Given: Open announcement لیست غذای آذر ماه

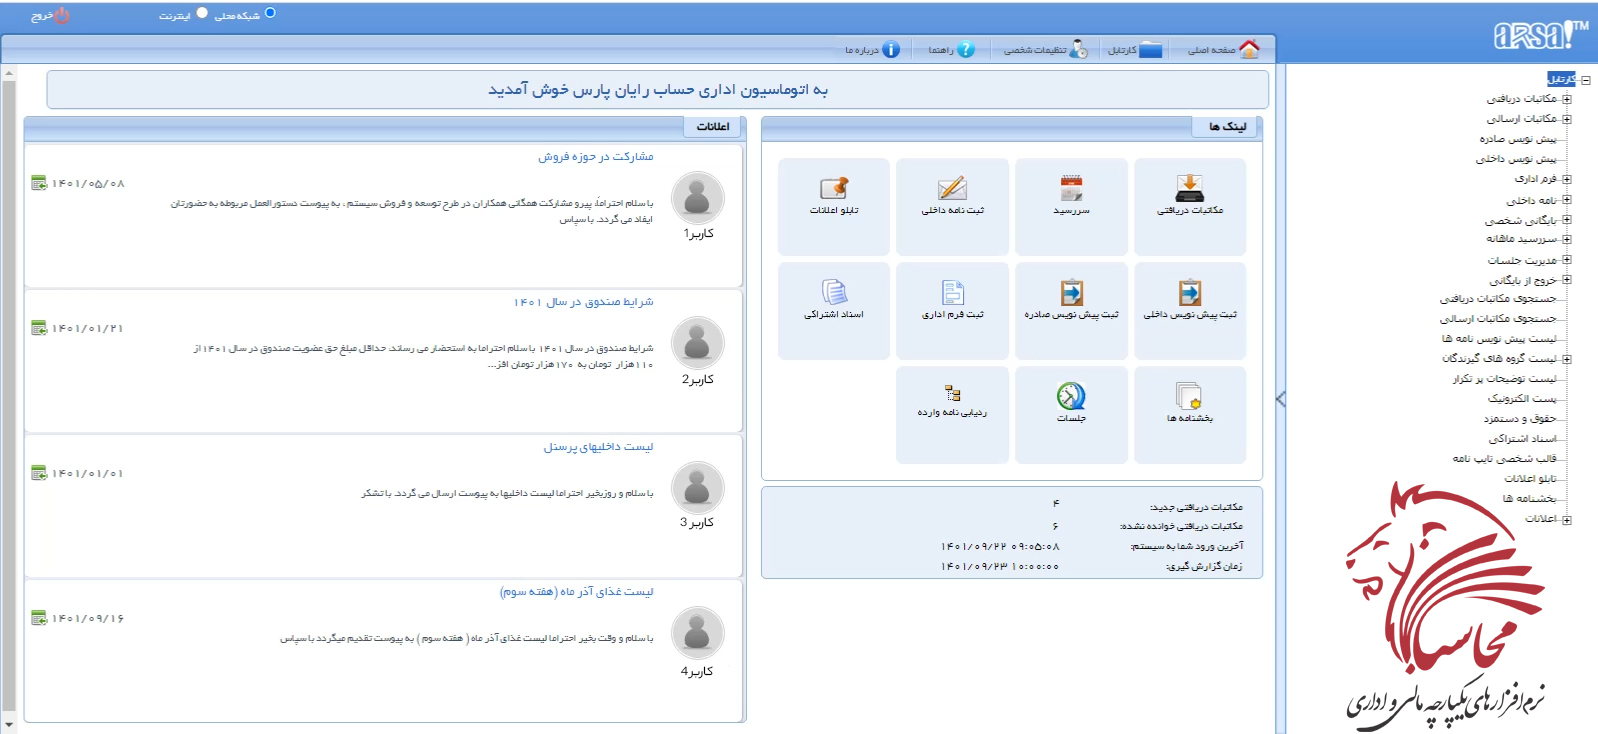Looking at the screenshot, I should pos(577,592).
